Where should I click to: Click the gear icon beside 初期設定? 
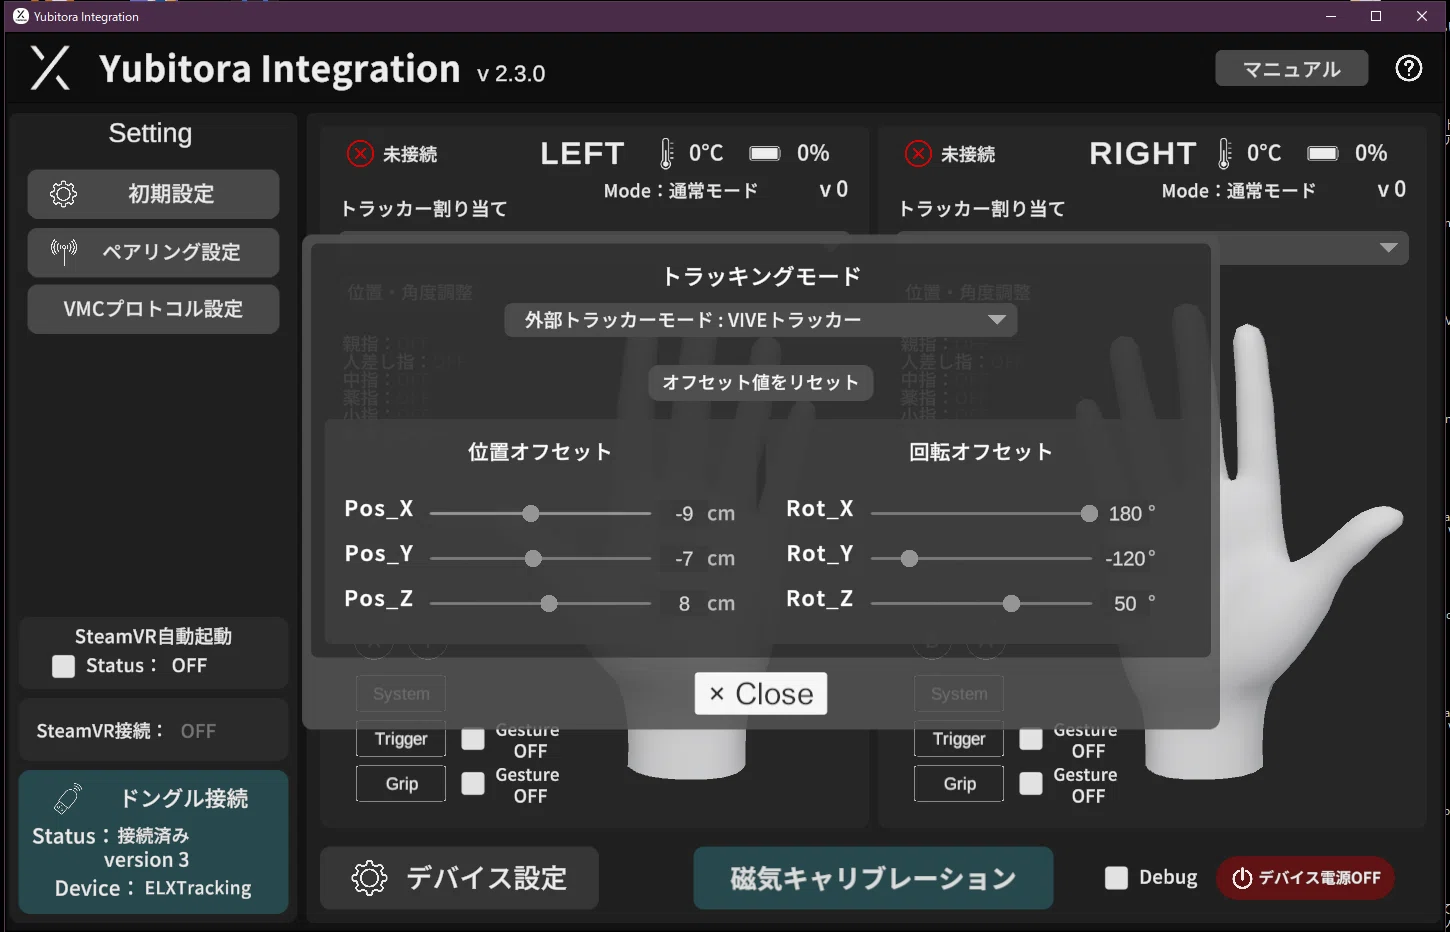(63, 194)
